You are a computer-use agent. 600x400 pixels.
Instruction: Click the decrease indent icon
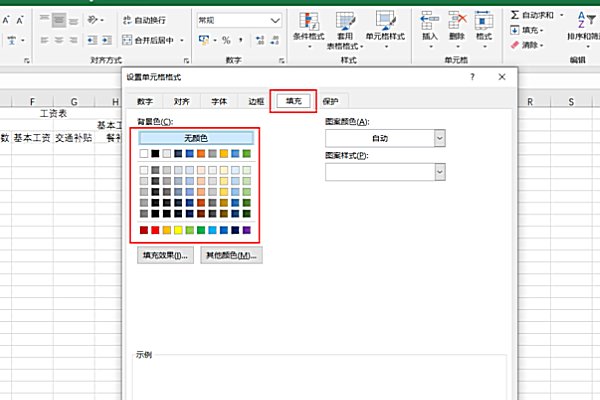(92, 40)
